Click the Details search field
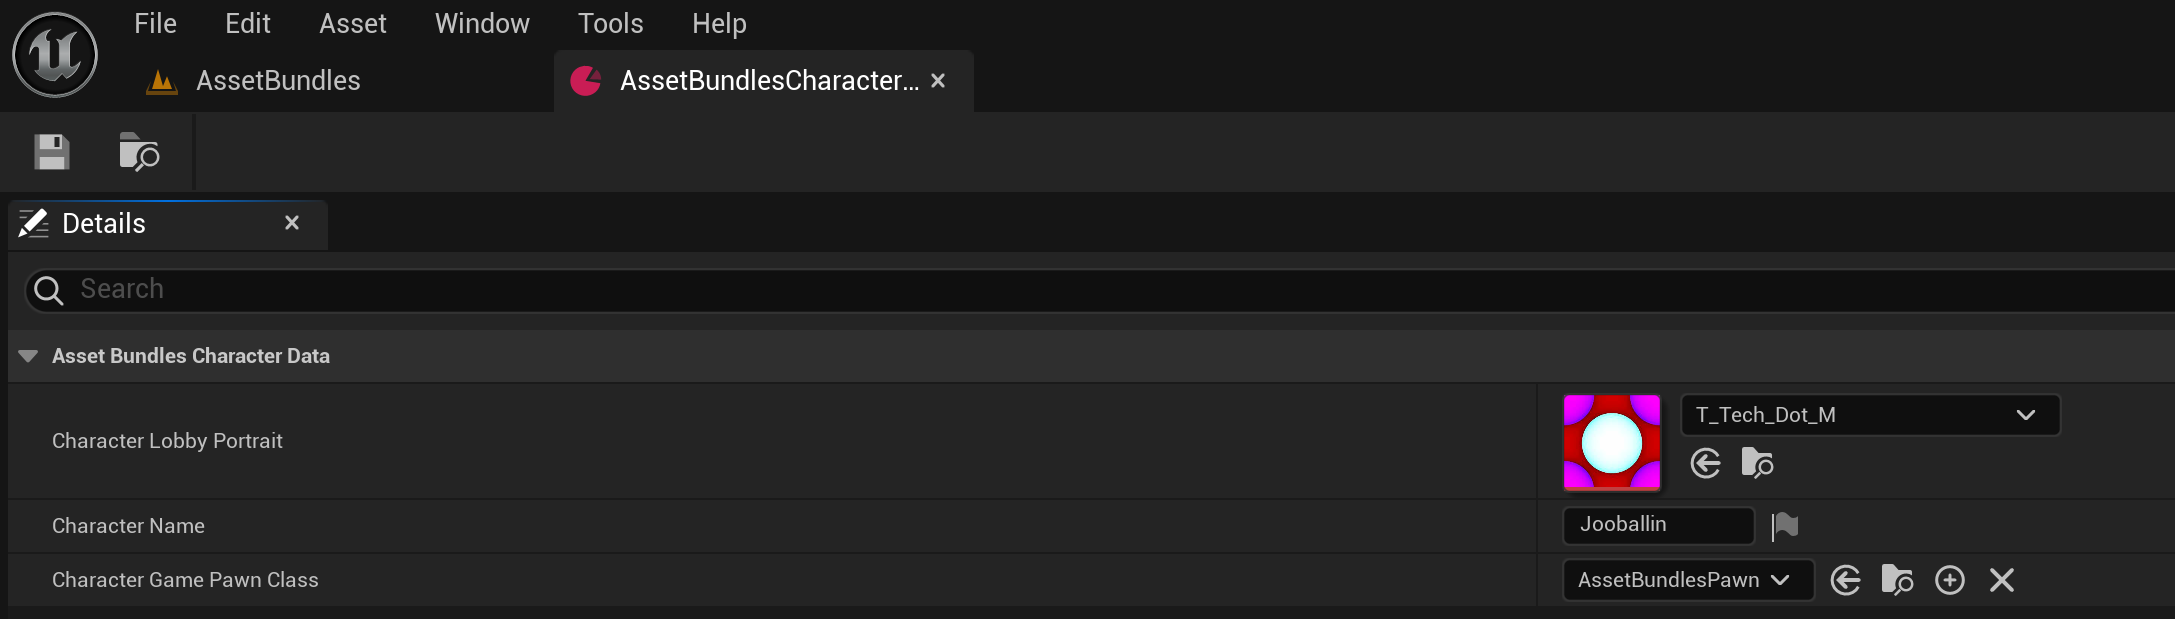Viewport: 2175px width, 619px height. [400, 289]
